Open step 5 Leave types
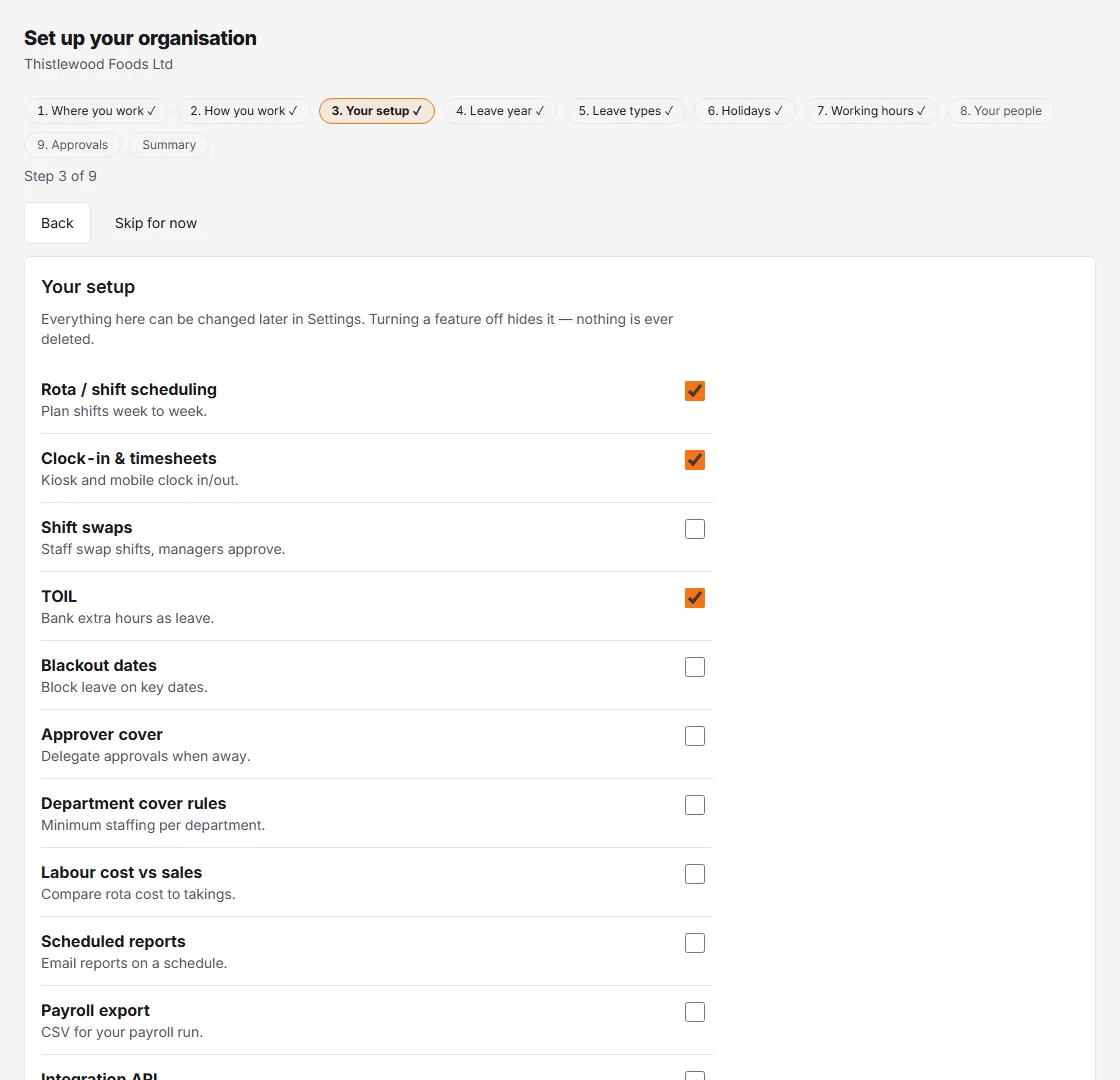The height and width of the screenshot is (1080, 1120). pos(626,111)
